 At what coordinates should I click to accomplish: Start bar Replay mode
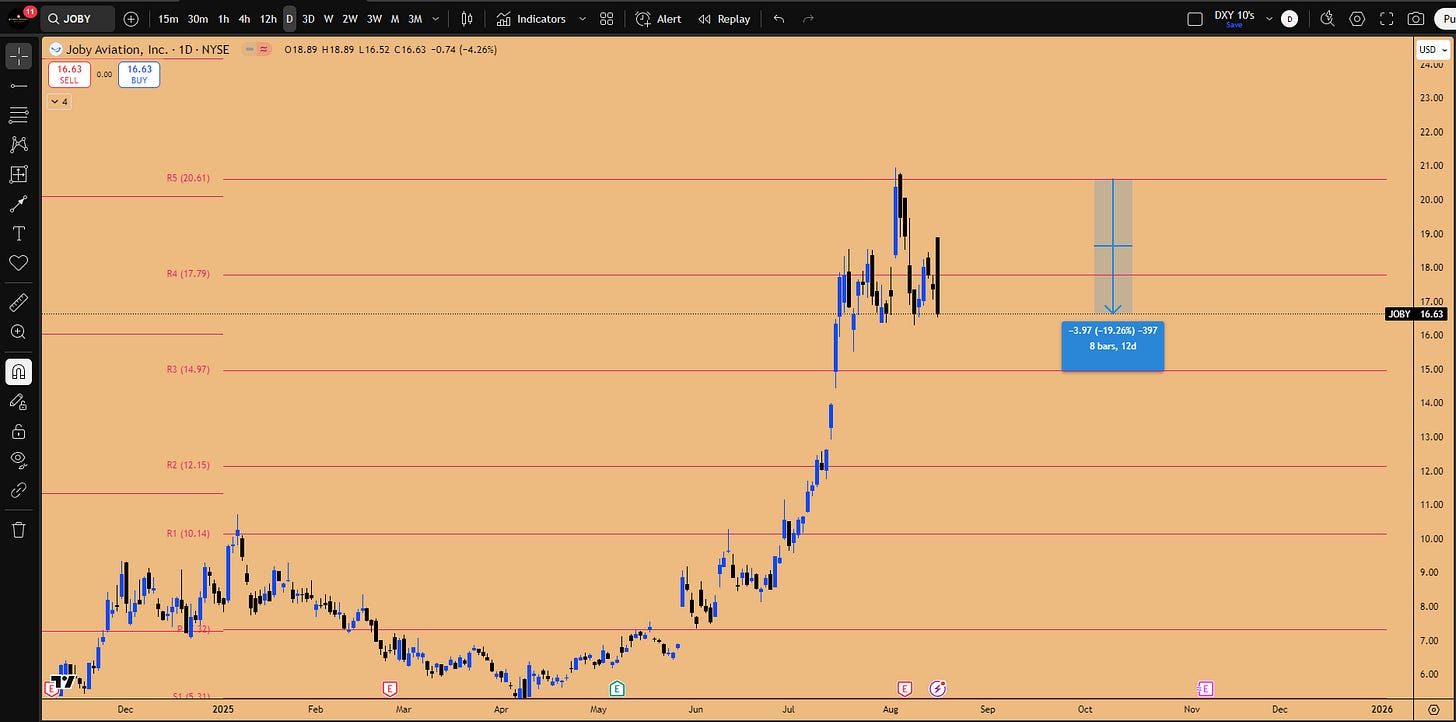[x=724, y=19]
